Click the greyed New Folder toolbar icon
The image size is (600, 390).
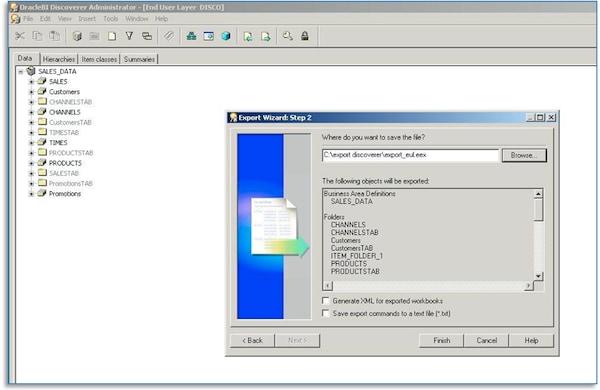click(94, 36)
